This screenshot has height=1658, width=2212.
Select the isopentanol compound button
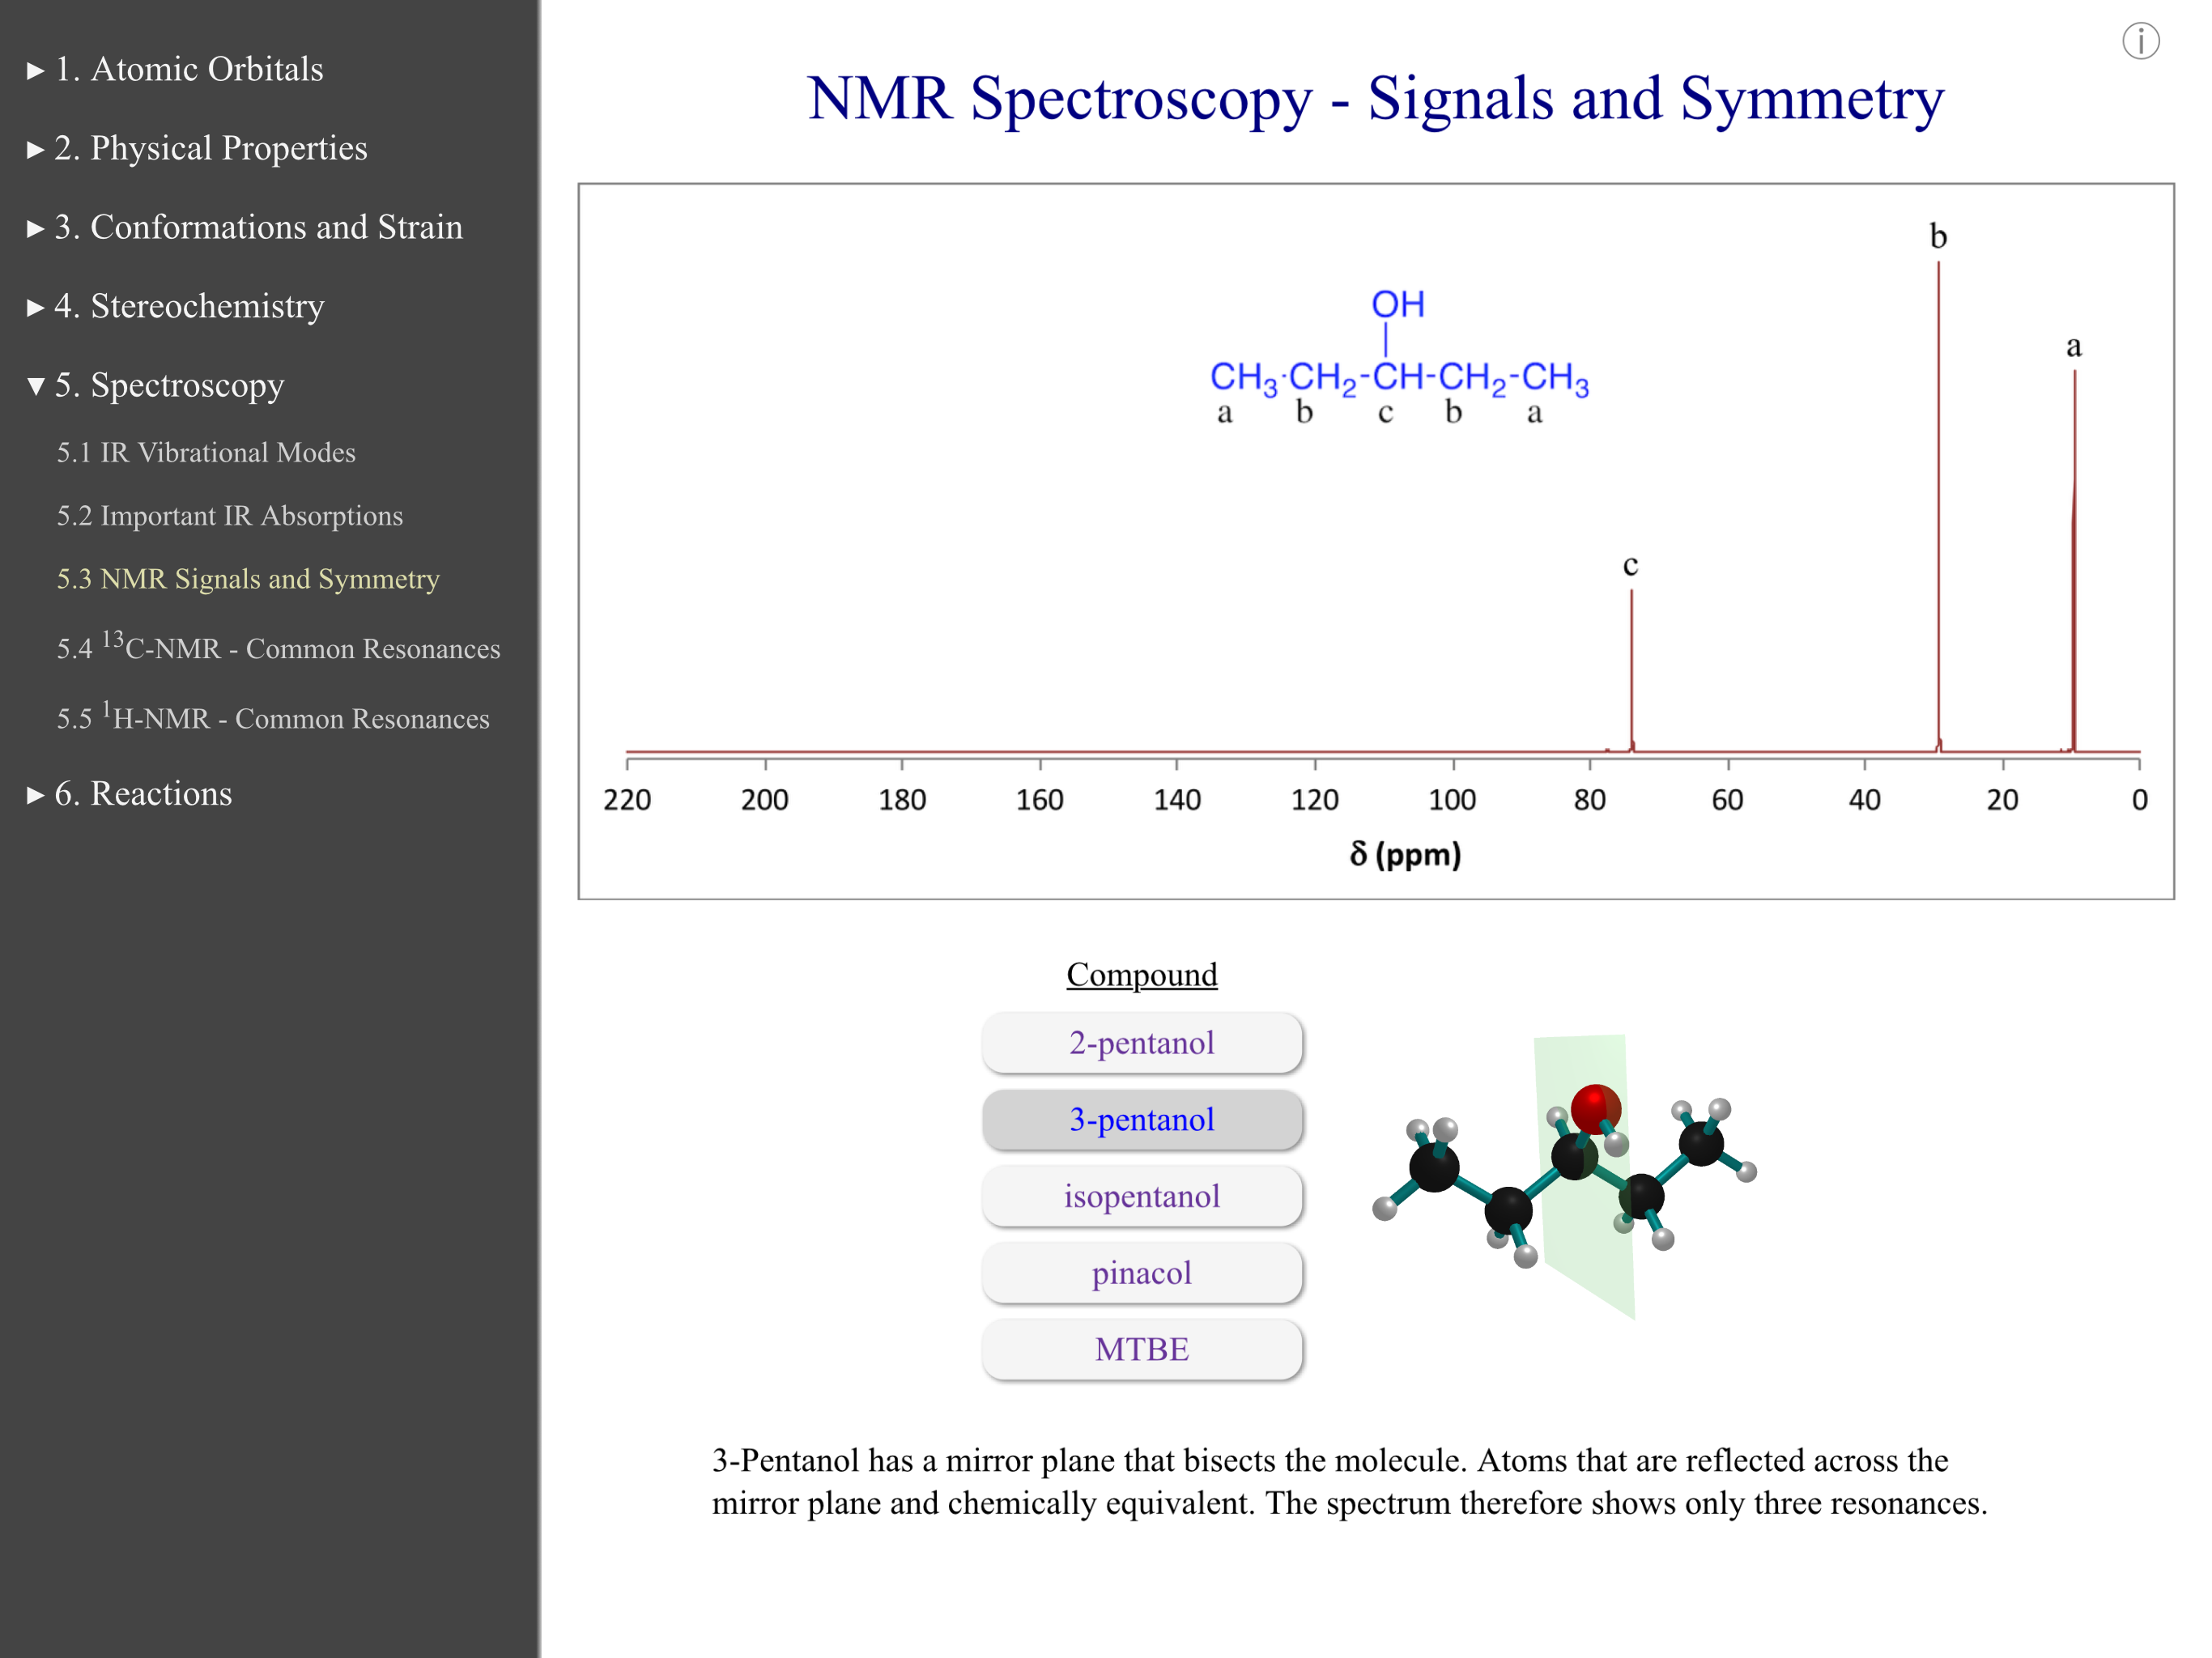tap(1142, 1196)
